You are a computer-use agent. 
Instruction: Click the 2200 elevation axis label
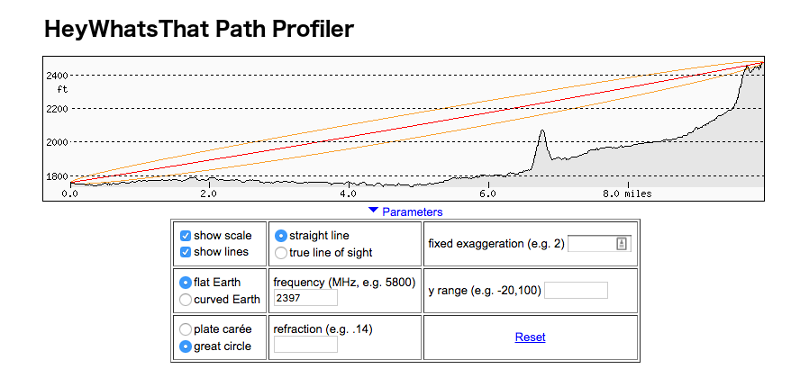[x=58, y=109]
